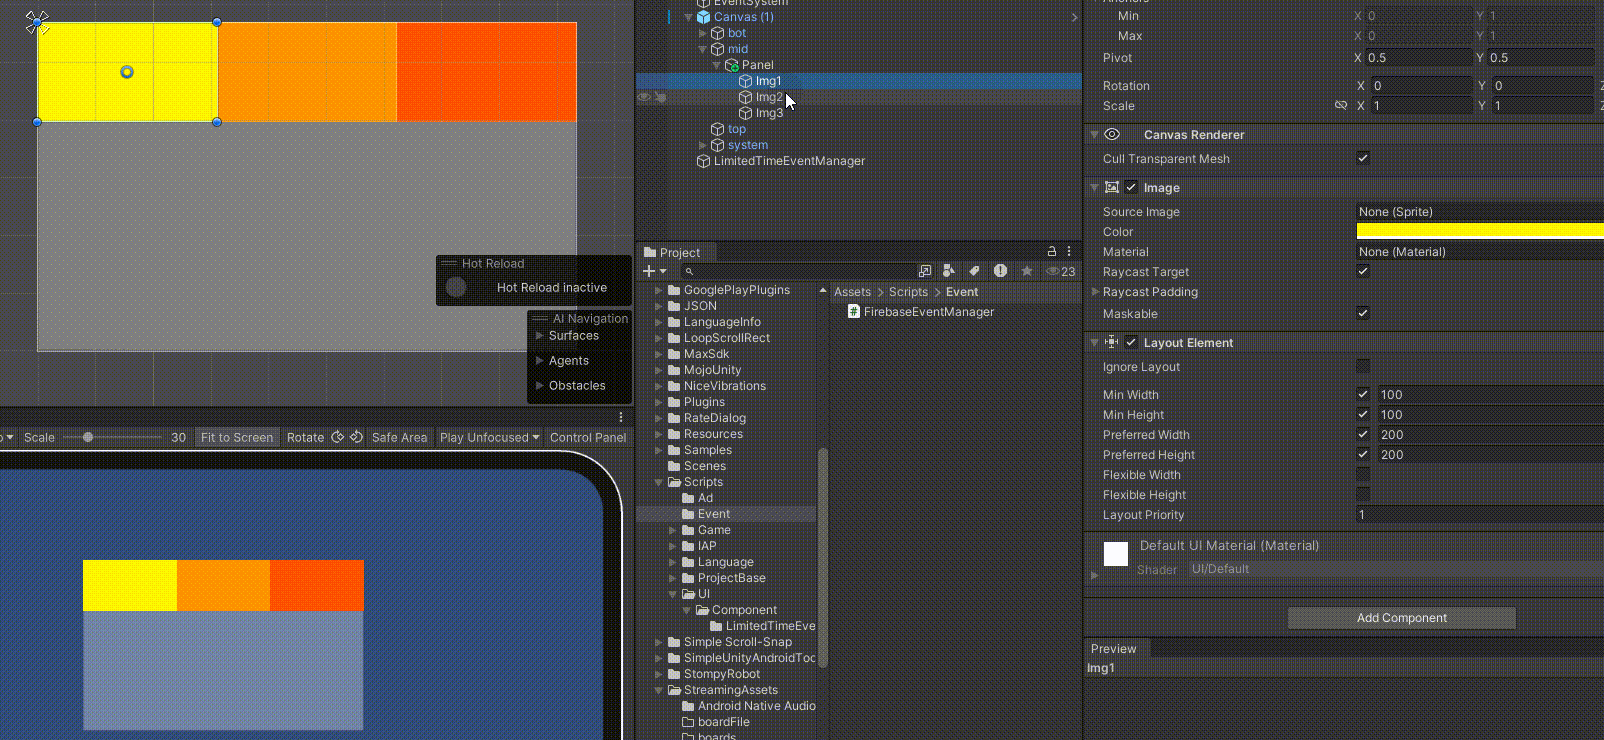Rotate simulator device counter-clockwise icon
This screenshot has height=740, width=1604.
tap(356, 437)
